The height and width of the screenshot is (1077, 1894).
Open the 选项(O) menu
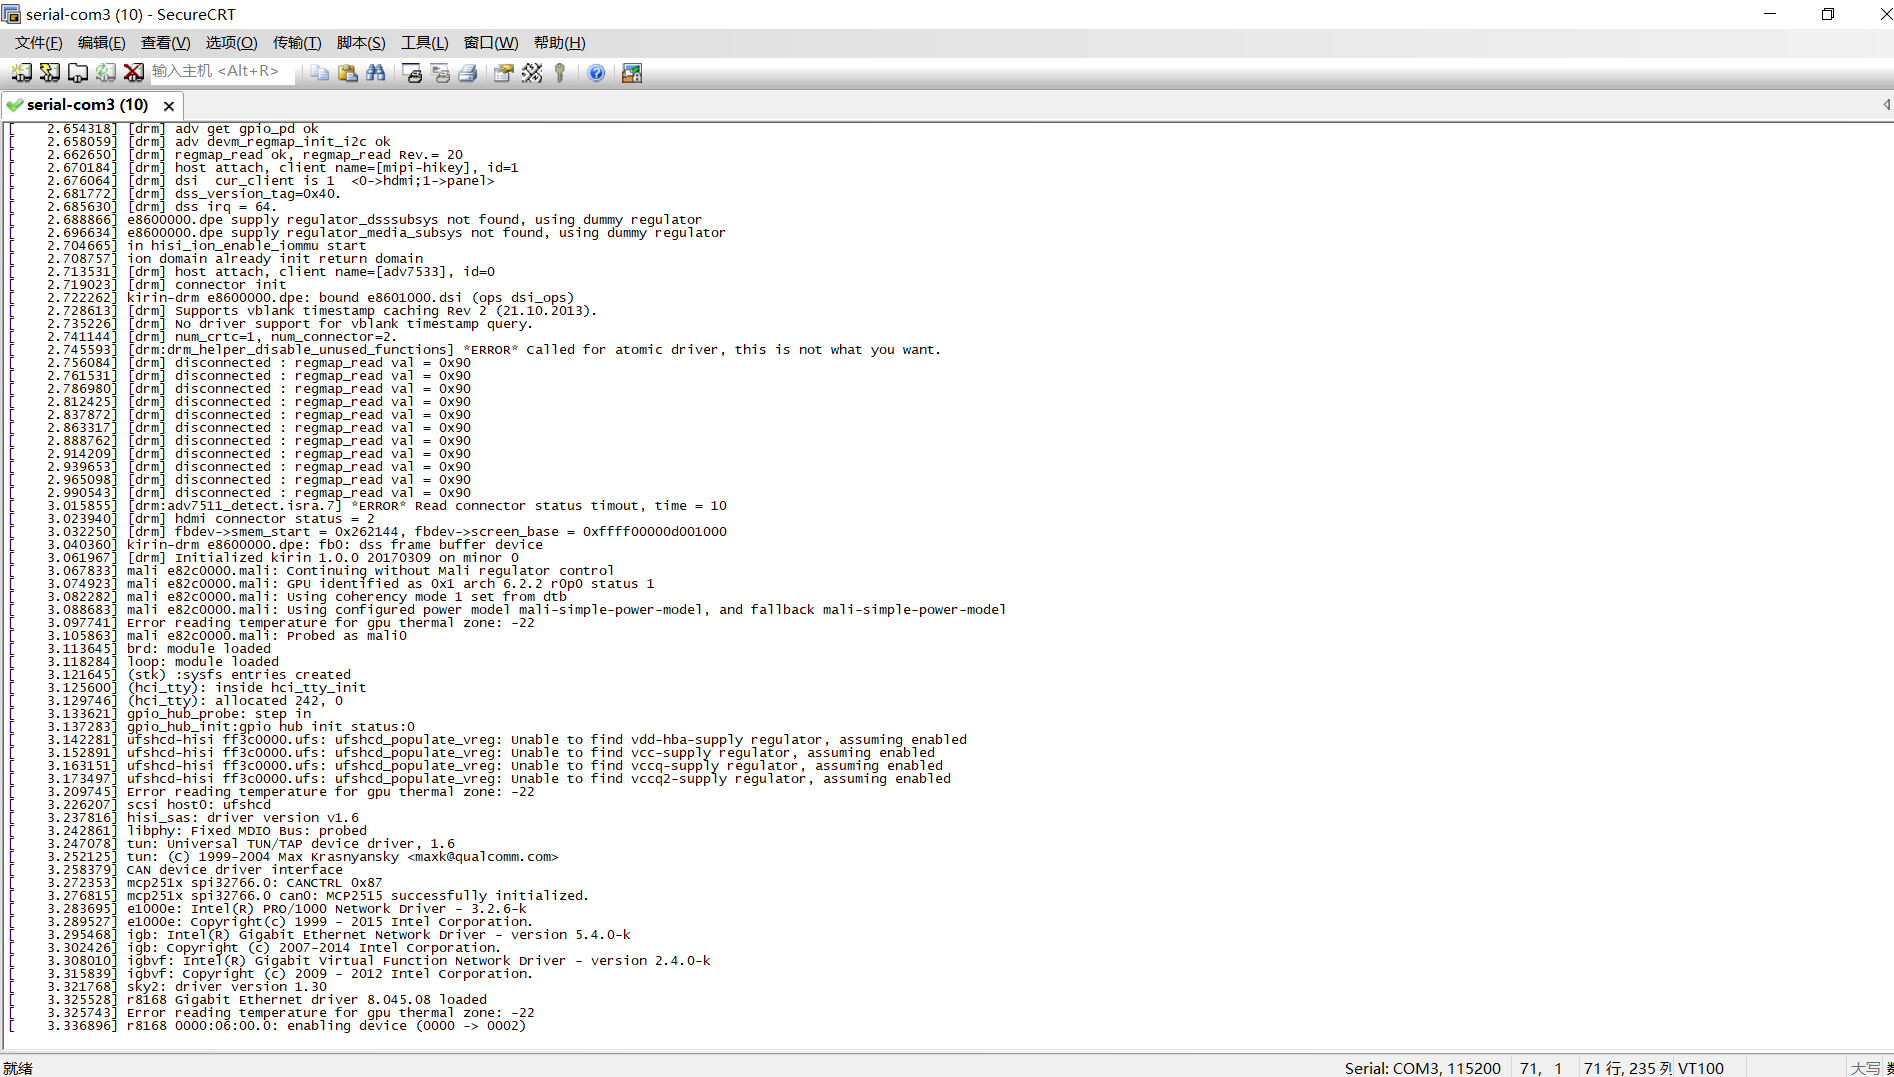[x=231, y=43]
